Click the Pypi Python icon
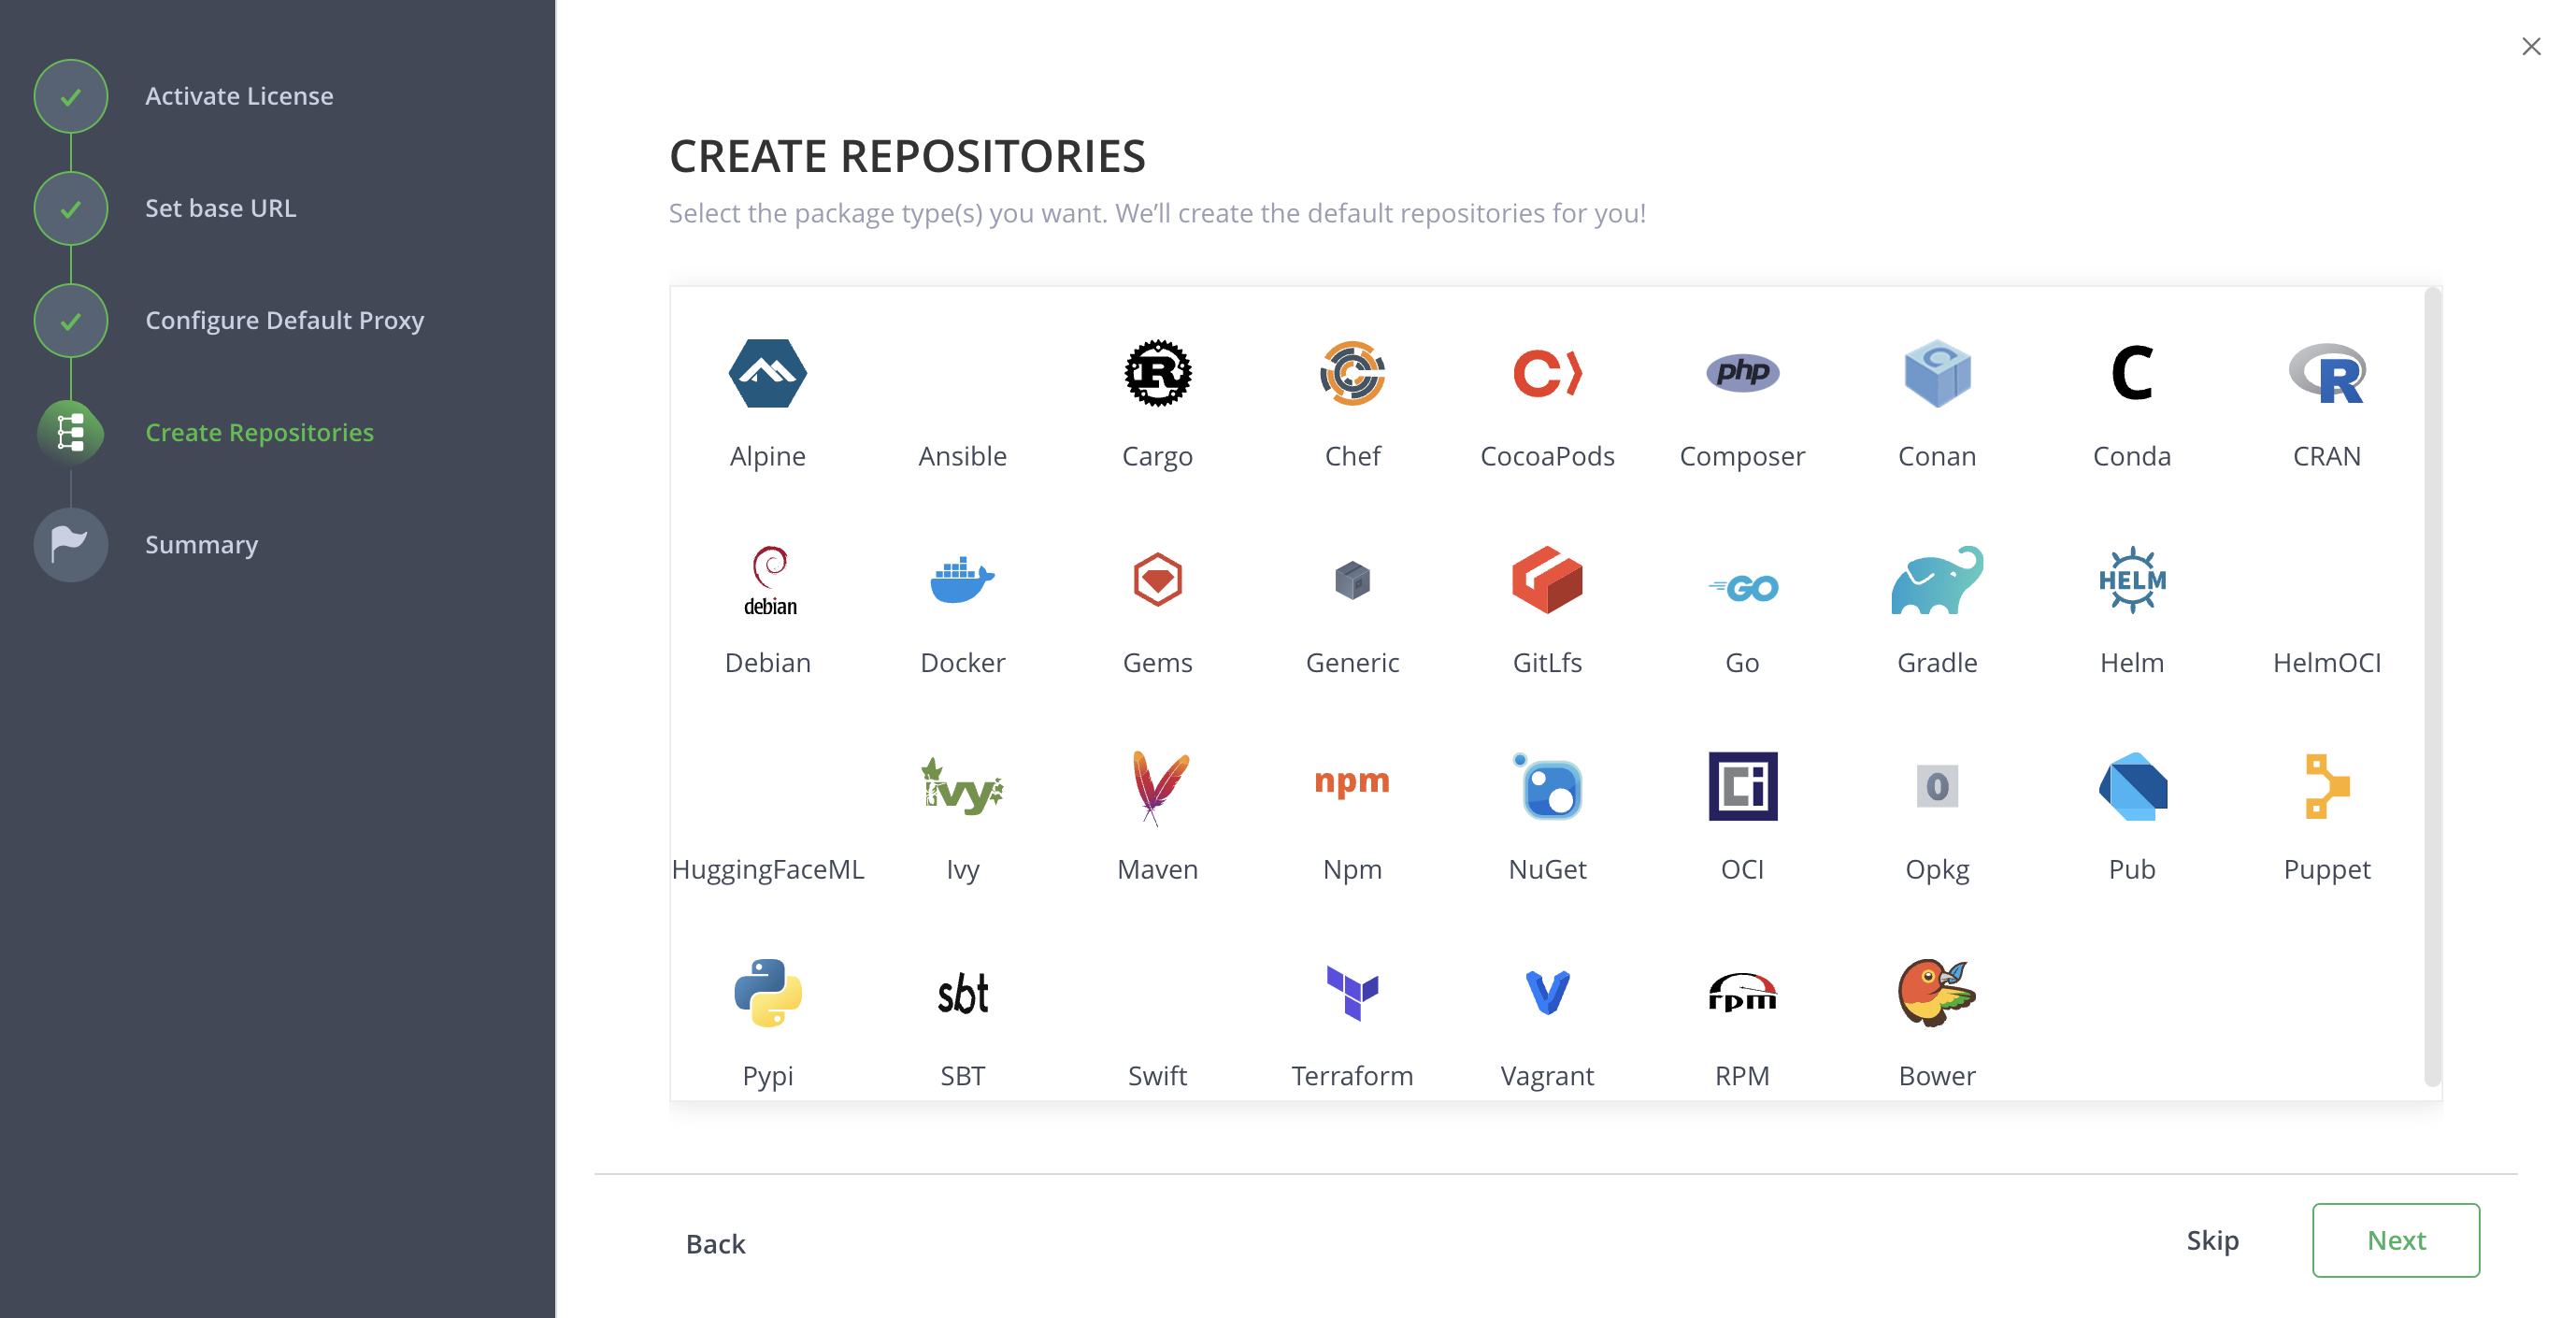This screenshot has height=1318, width=2576. [x=767, y=993]
